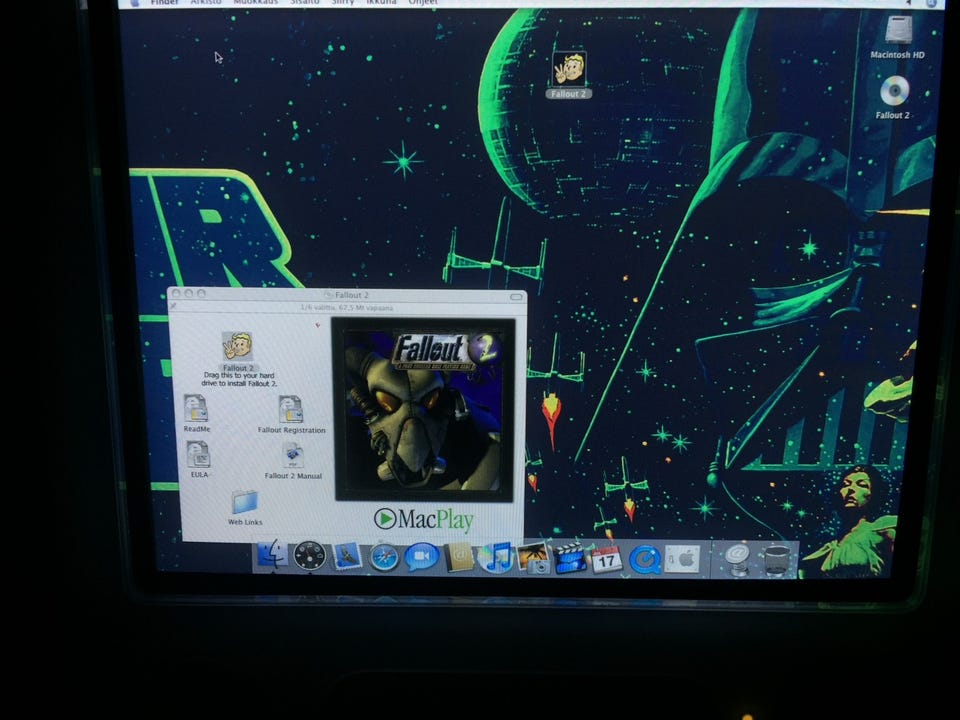Open the Arkisto menu
This screenshot has height=720, width=960.
point(206,2)
